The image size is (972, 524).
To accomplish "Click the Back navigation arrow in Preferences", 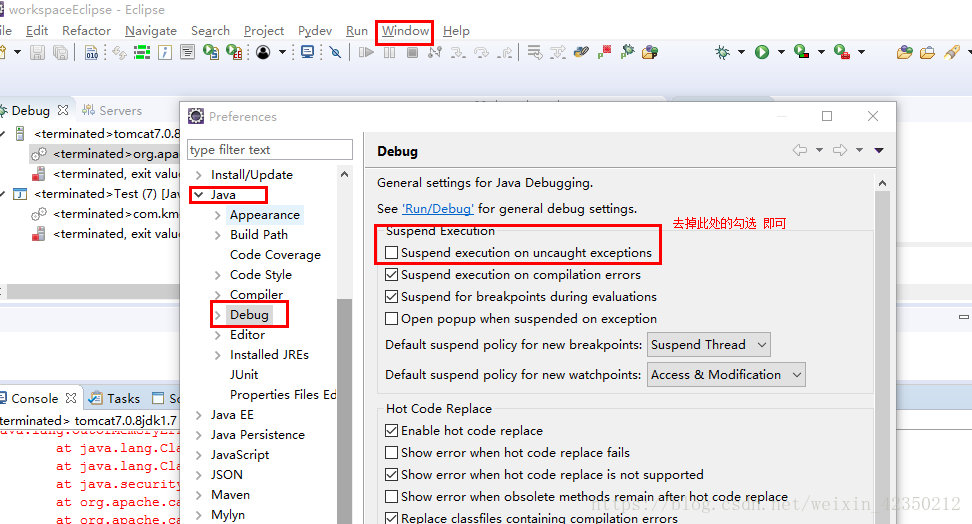I will (x=800, y=150).
